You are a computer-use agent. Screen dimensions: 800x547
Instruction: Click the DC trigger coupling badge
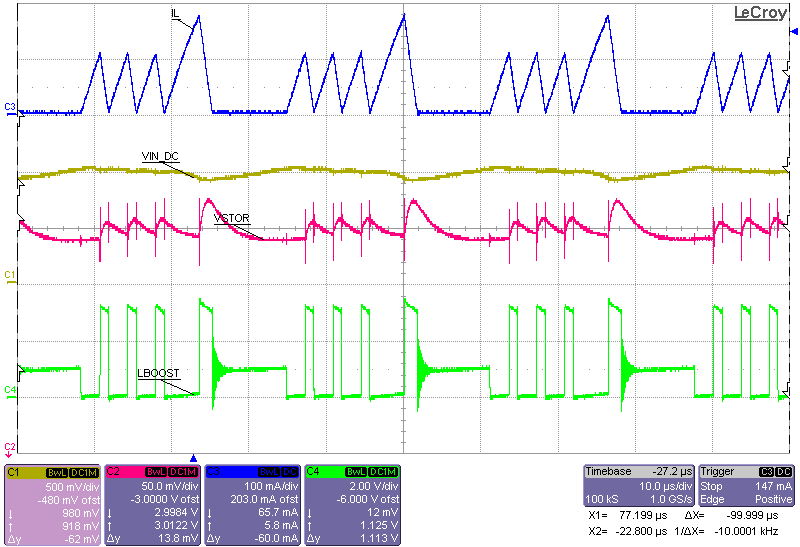pos(783,472)
